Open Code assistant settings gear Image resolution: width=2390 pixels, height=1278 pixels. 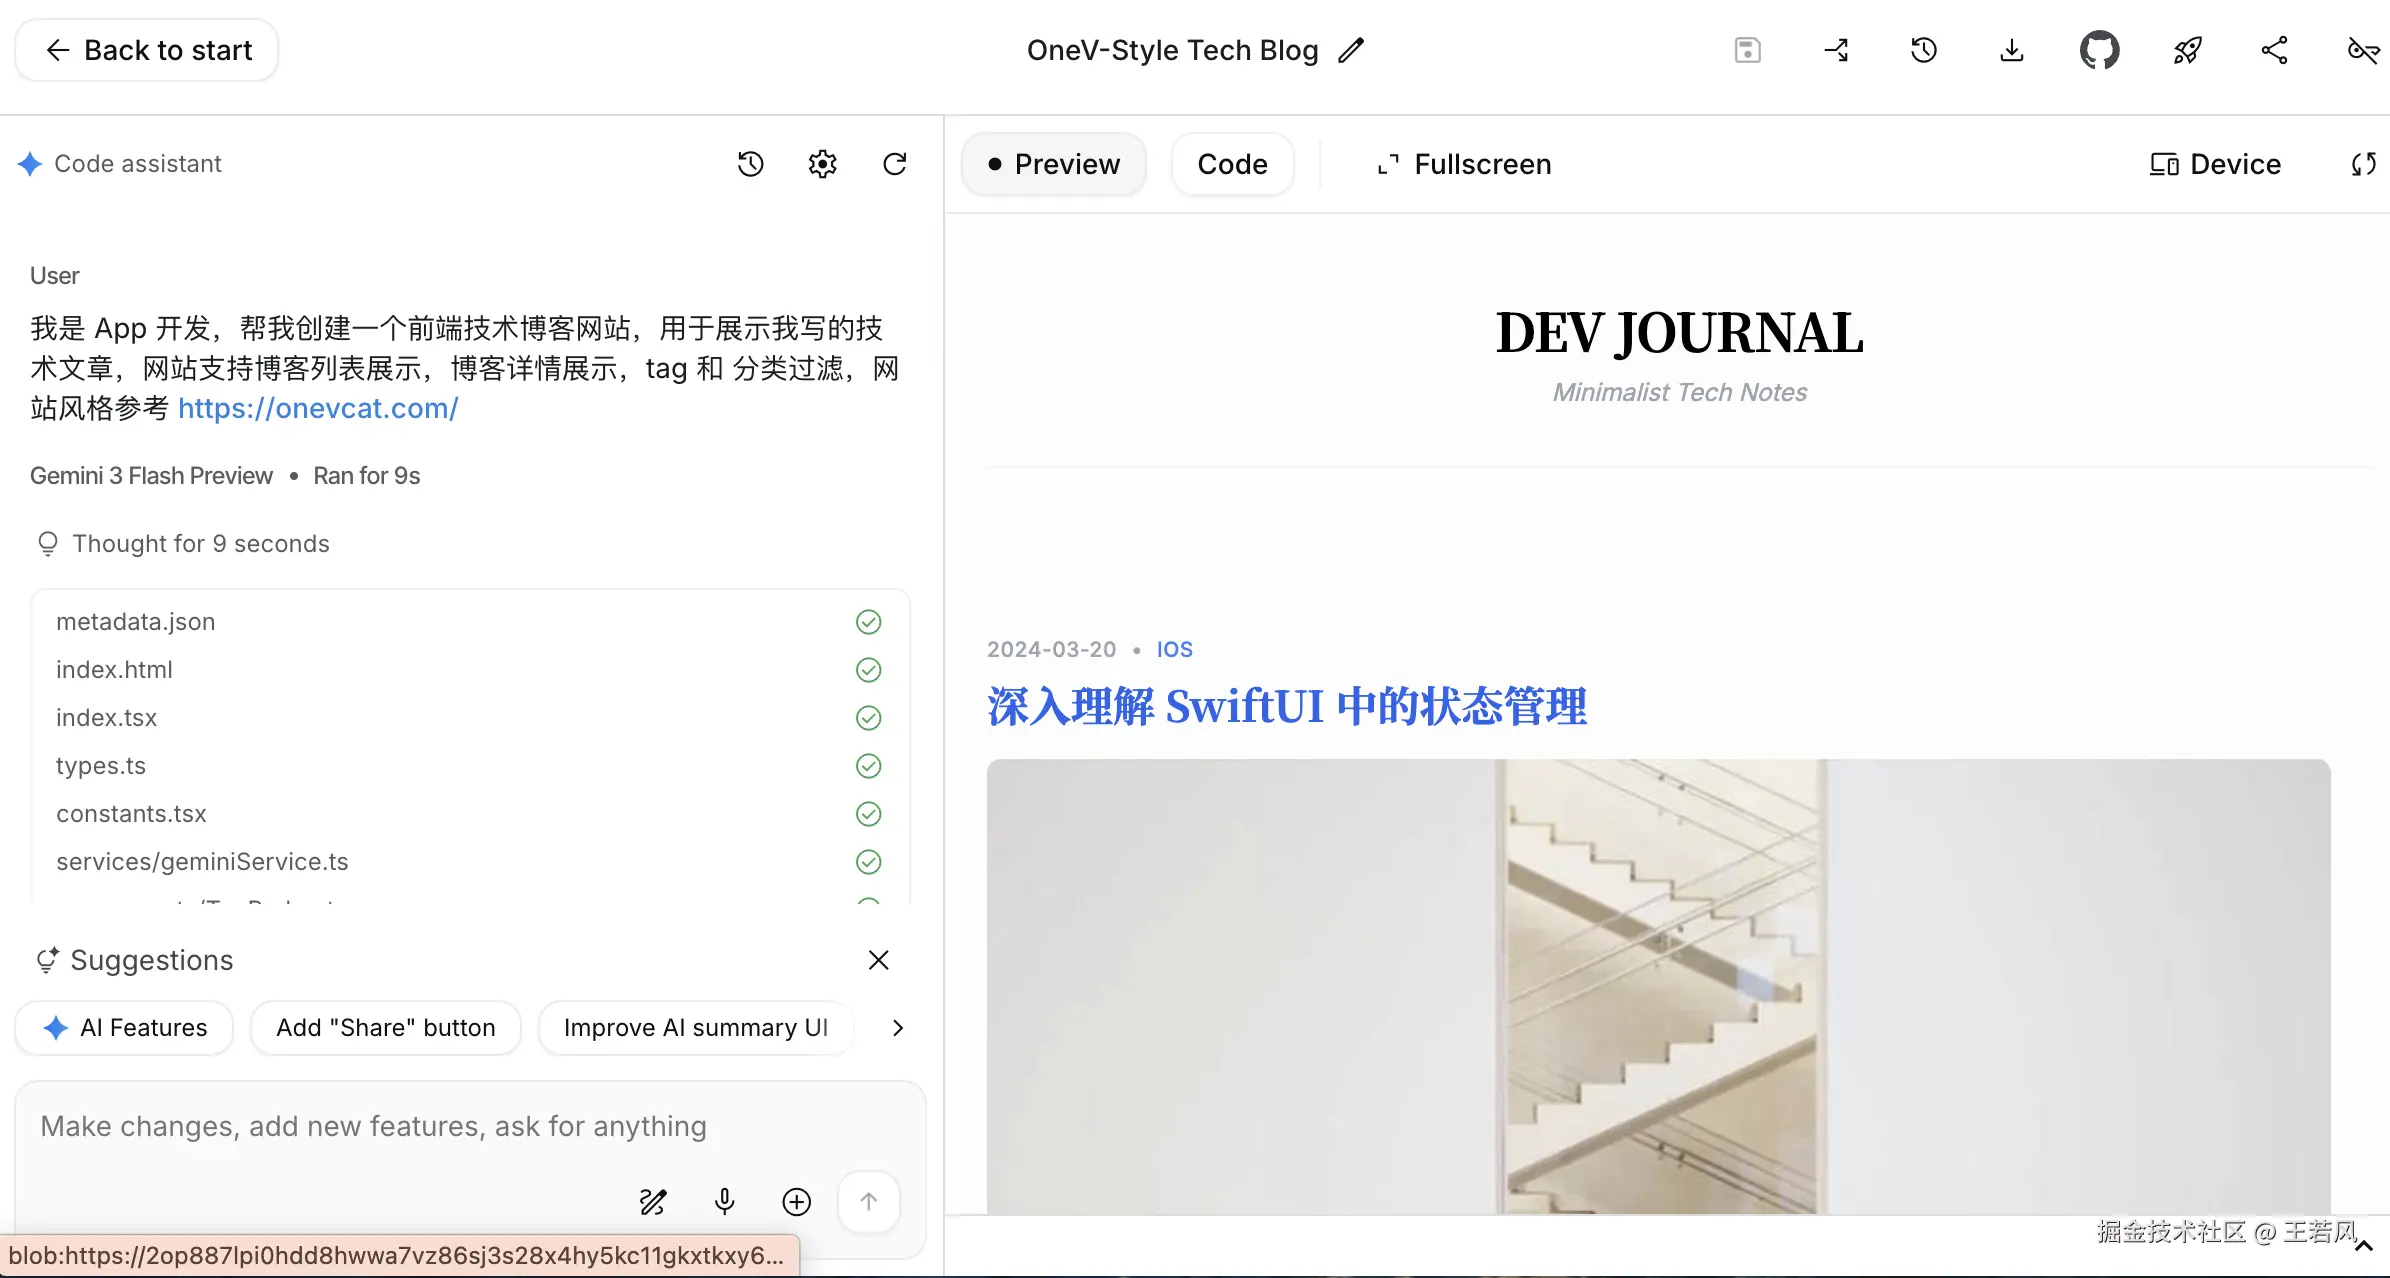[x=822, y=164]
